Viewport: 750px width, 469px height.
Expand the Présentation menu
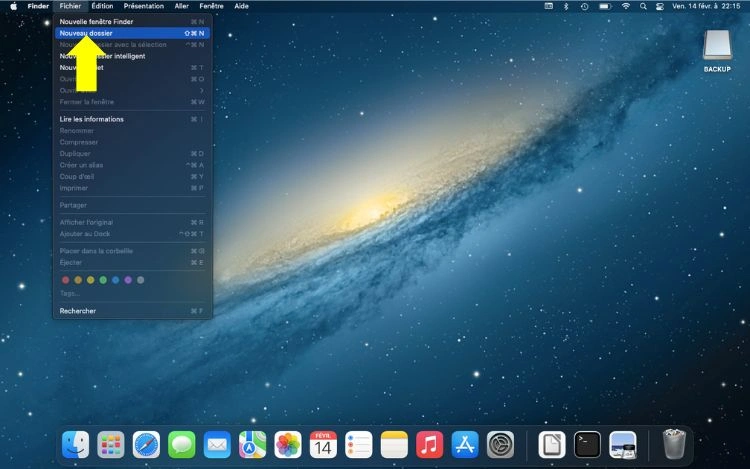(x=143, y=6)
